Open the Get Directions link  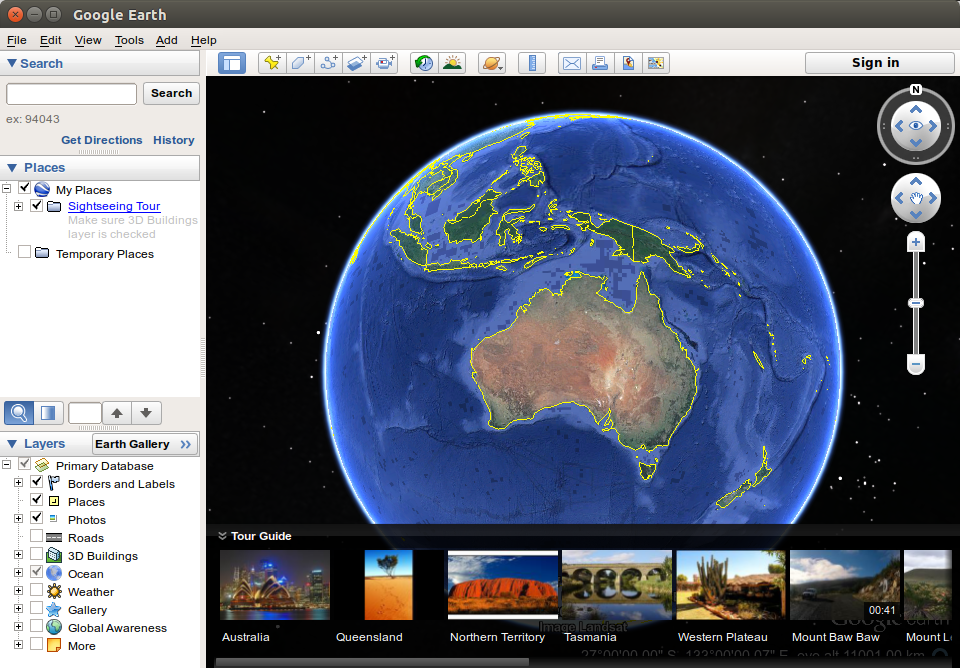point(101,140)
